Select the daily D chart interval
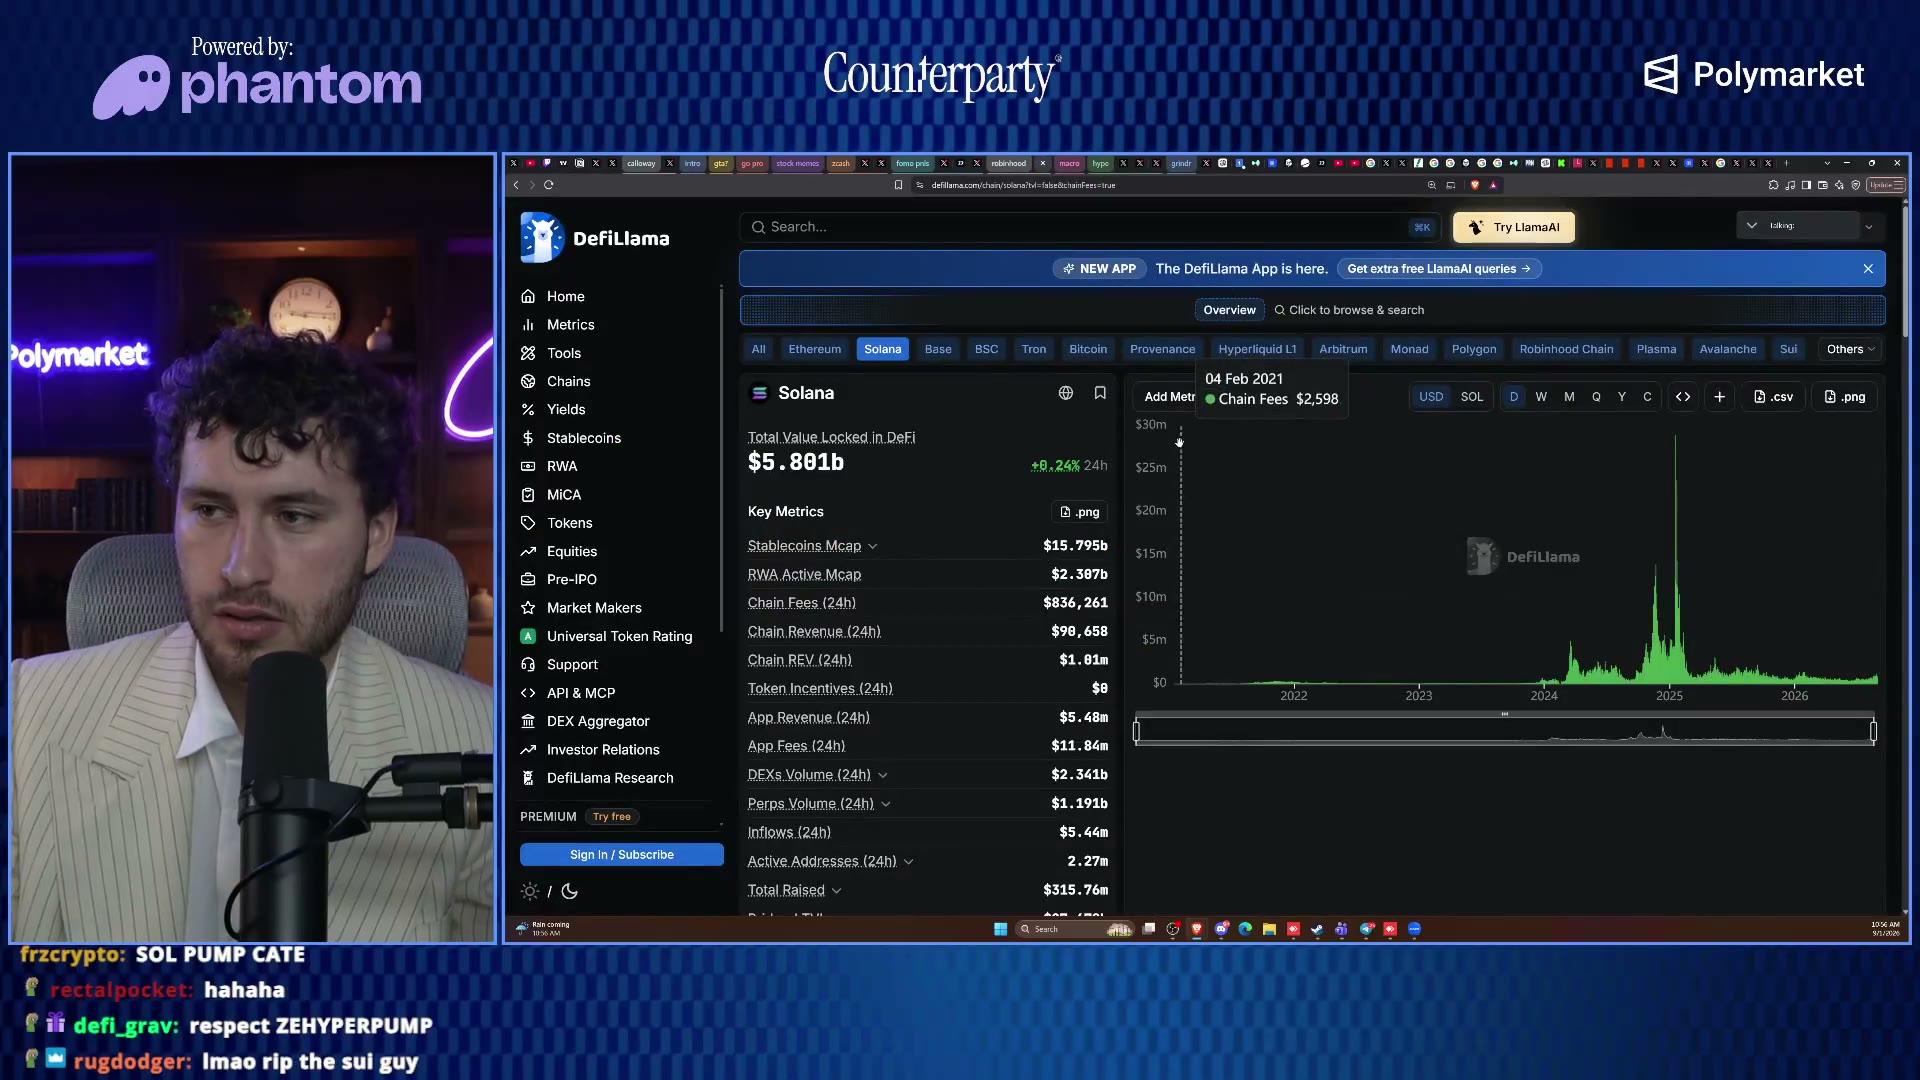This screenshot has height=1080, width=1920. [1514, 397]
